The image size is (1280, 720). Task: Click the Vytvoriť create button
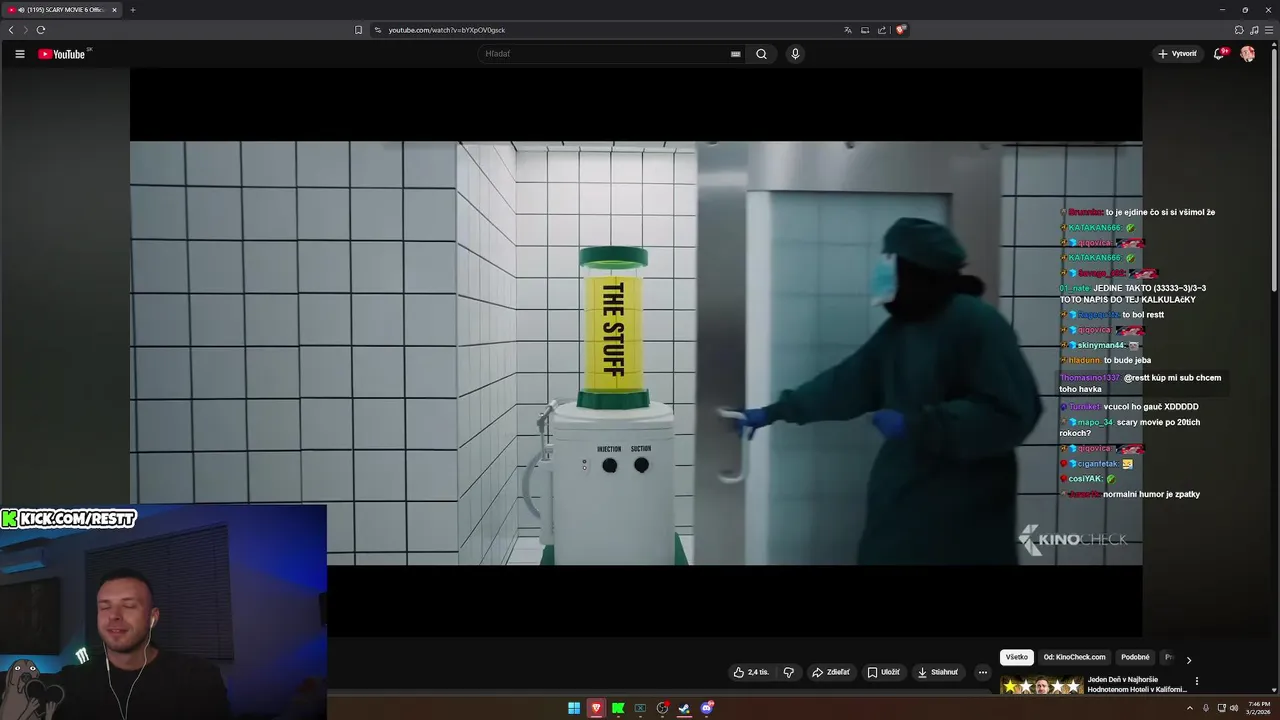pos(1177,54)
